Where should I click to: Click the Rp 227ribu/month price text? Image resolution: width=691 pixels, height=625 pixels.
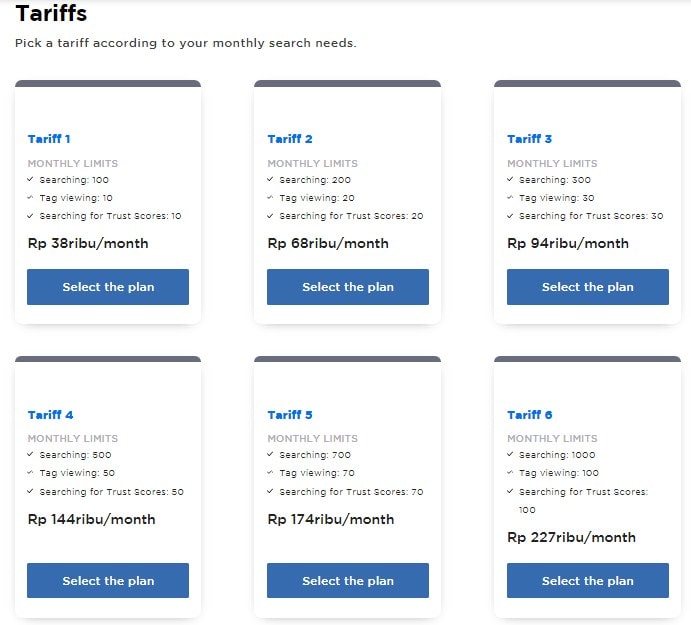point(572,537)
